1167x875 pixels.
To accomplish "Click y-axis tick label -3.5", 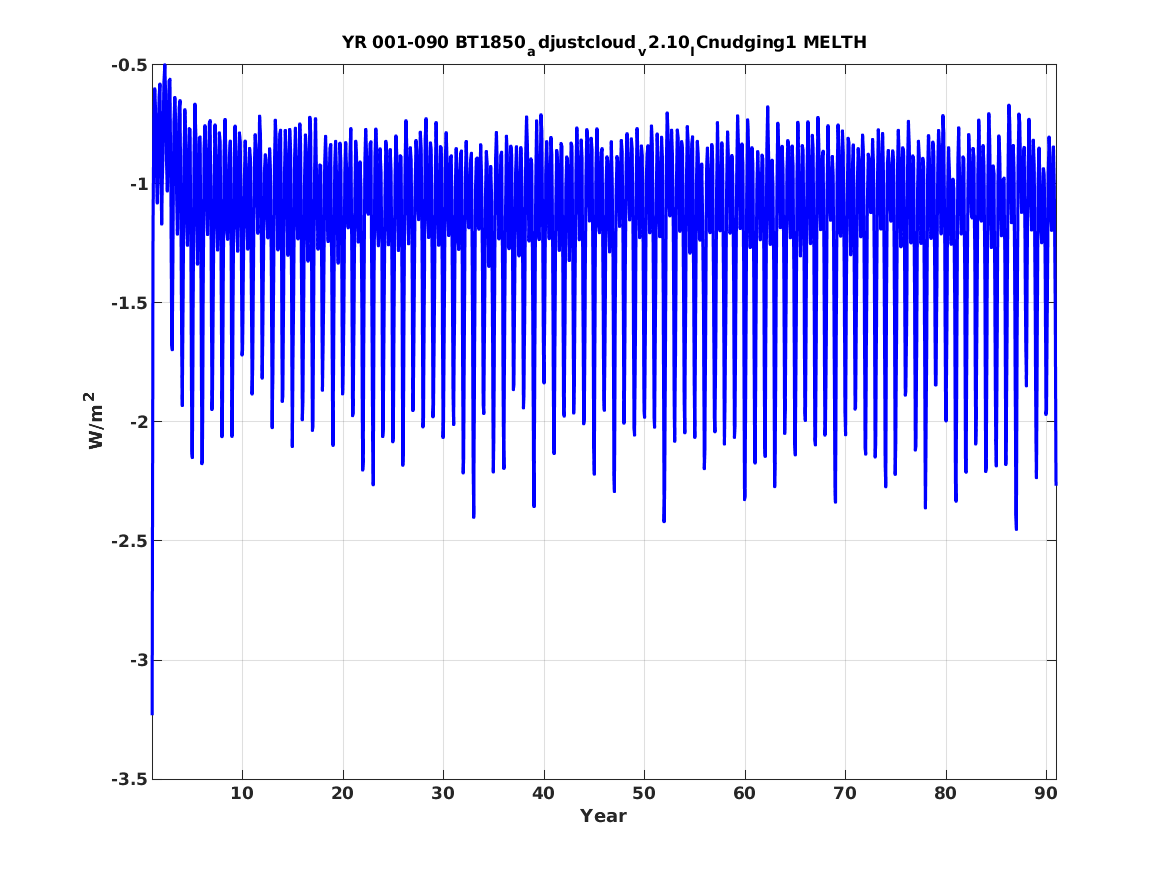I will pos(129,779).
